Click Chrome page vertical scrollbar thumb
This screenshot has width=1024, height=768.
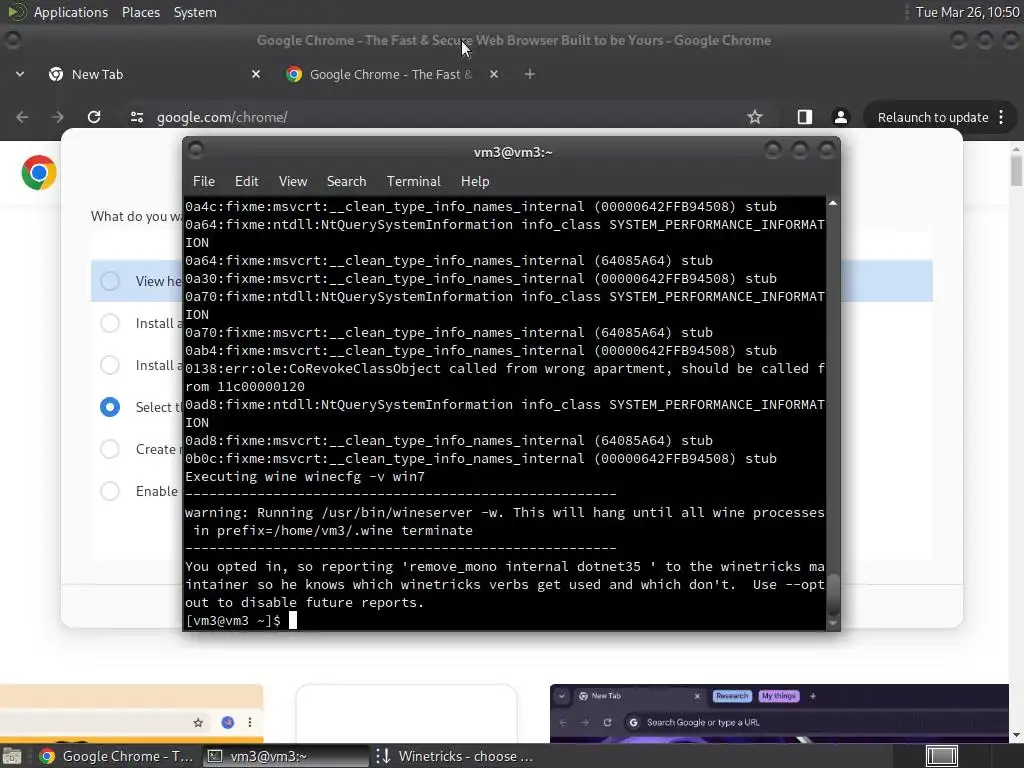(1016, 170)
